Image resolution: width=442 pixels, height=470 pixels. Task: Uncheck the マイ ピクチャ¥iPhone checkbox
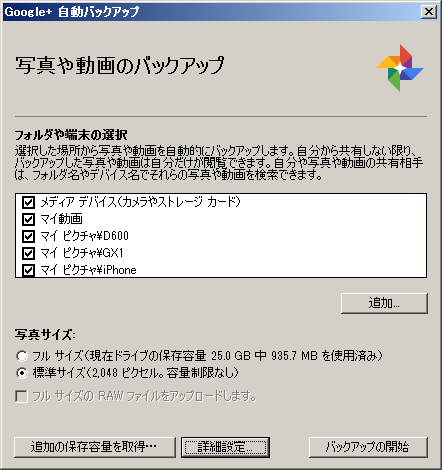pos(28,270)
